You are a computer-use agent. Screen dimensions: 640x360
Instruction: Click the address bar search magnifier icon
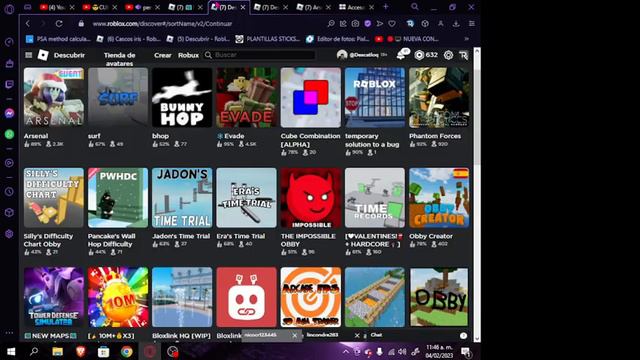point(331,24)
